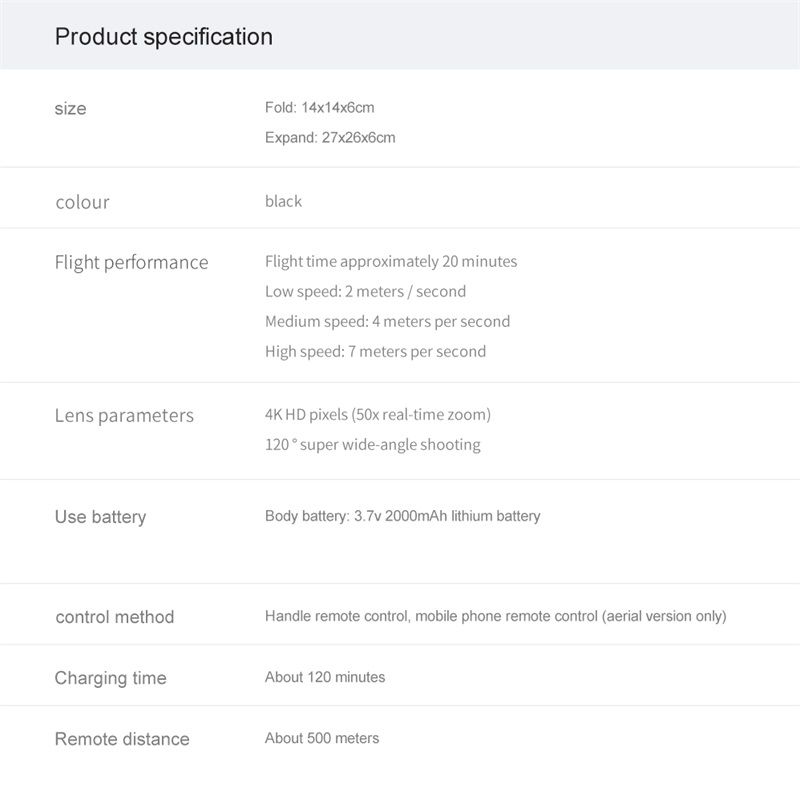
Task: Click the "Fold: 14x14x6cm" value
Action: click(319, 108)
